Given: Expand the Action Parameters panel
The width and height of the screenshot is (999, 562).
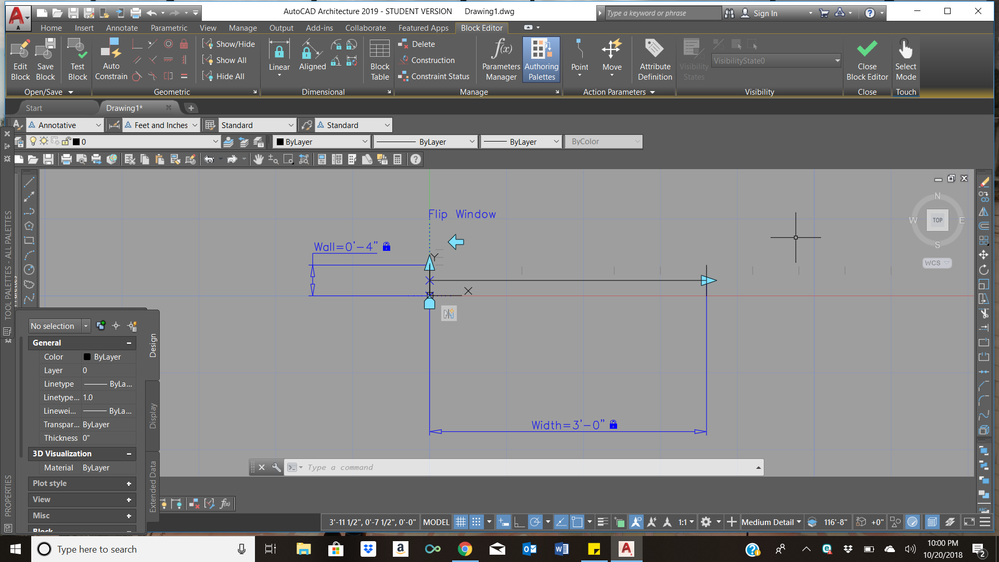Looking at the screenshot, I should pyautogui.click(x=619, y=92).
